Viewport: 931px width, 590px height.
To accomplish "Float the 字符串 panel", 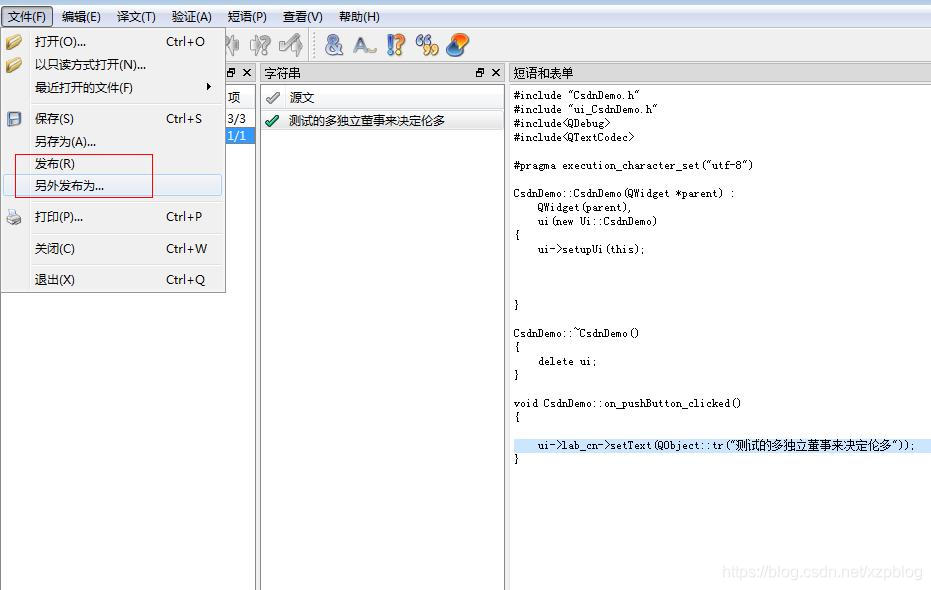I will pyautogui.click(x=480, y=72).
